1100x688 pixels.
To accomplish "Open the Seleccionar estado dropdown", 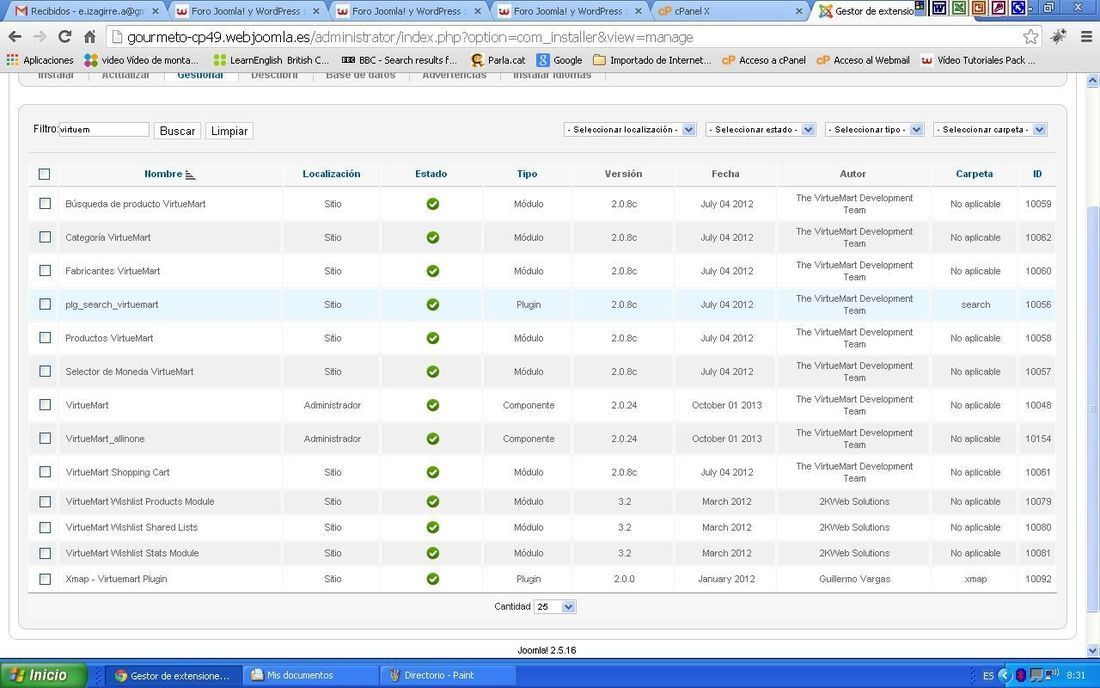I will click(760, 130).
